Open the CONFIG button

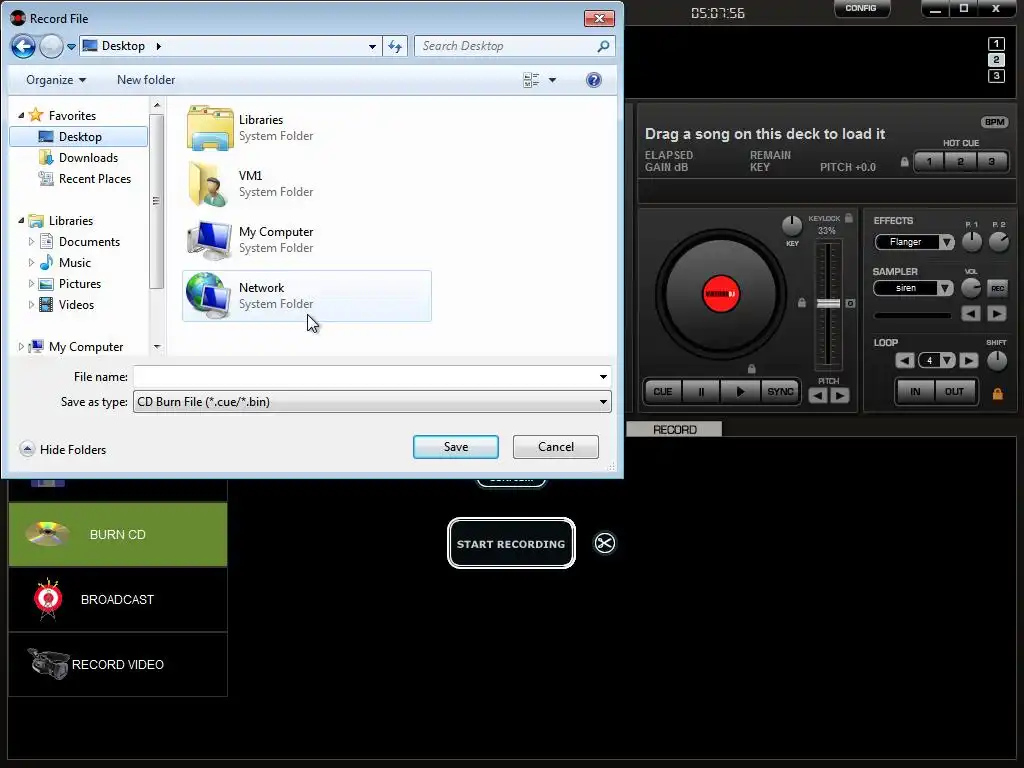click(861, 8)
